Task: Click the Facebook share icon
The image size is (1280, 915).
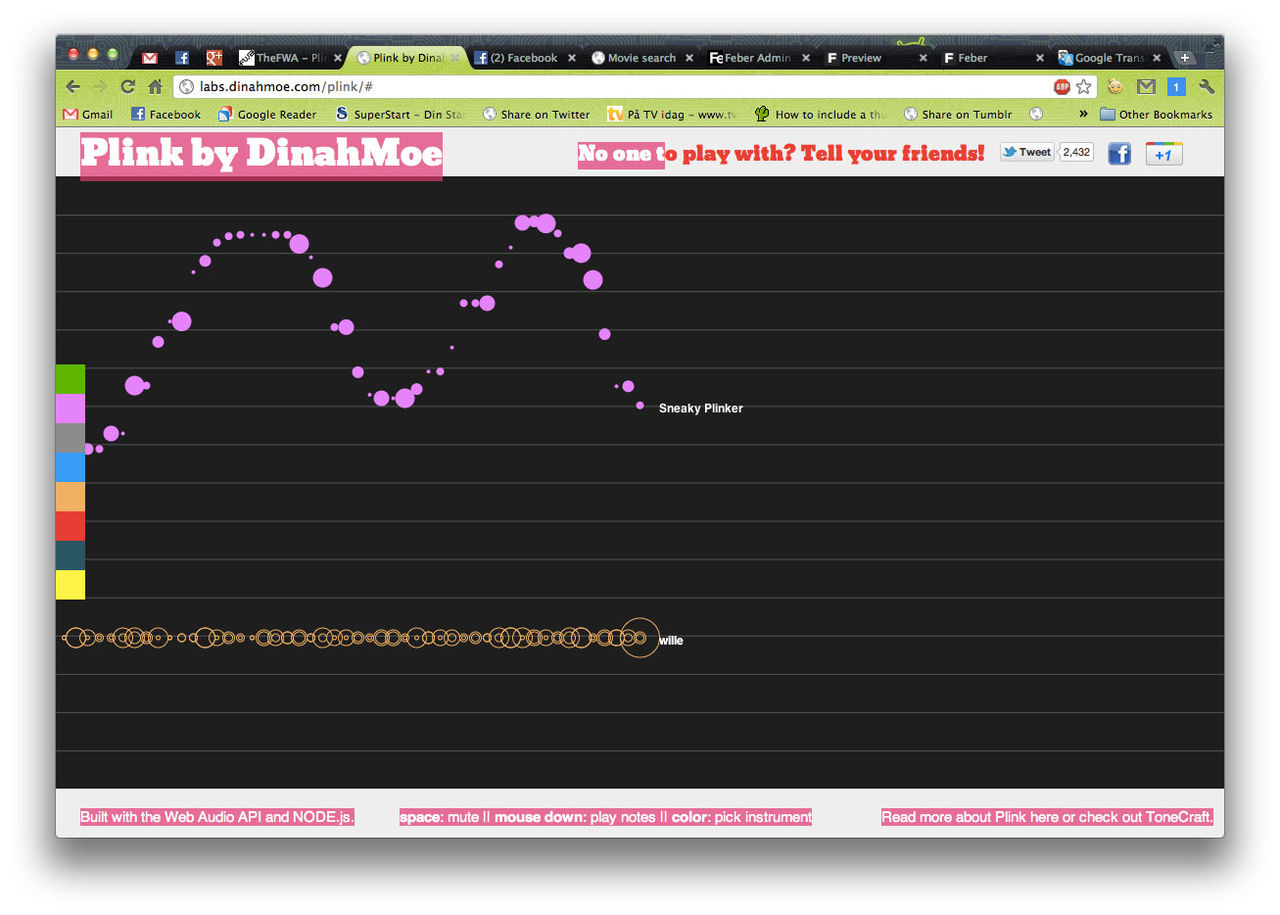Action: pos(1119,153)
